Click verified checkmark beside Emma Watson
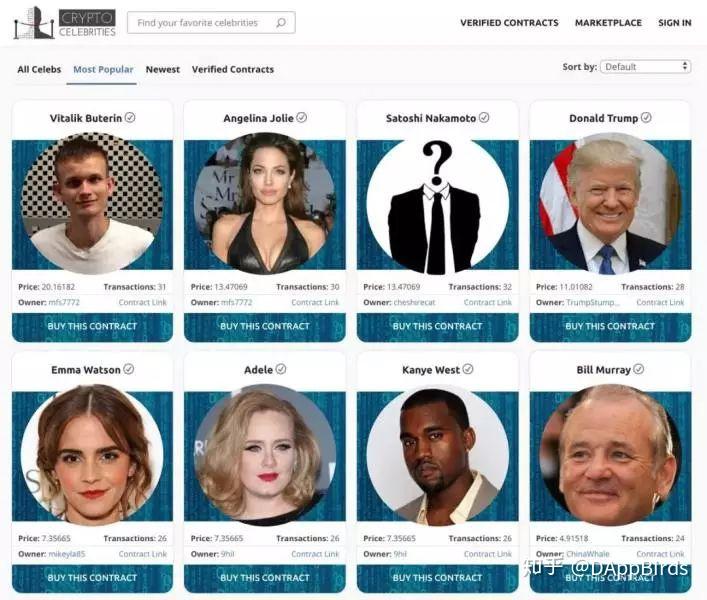The width and height of the screenshot is (707, 600). pos(129,369)
